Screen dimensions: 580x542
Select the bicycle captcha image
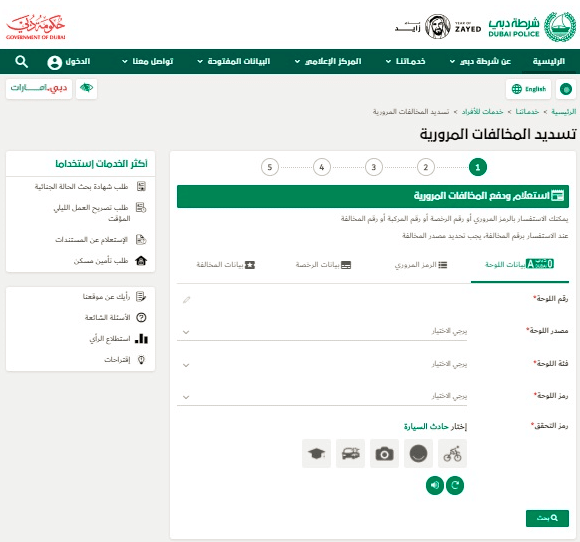click(x=452, y=453)
